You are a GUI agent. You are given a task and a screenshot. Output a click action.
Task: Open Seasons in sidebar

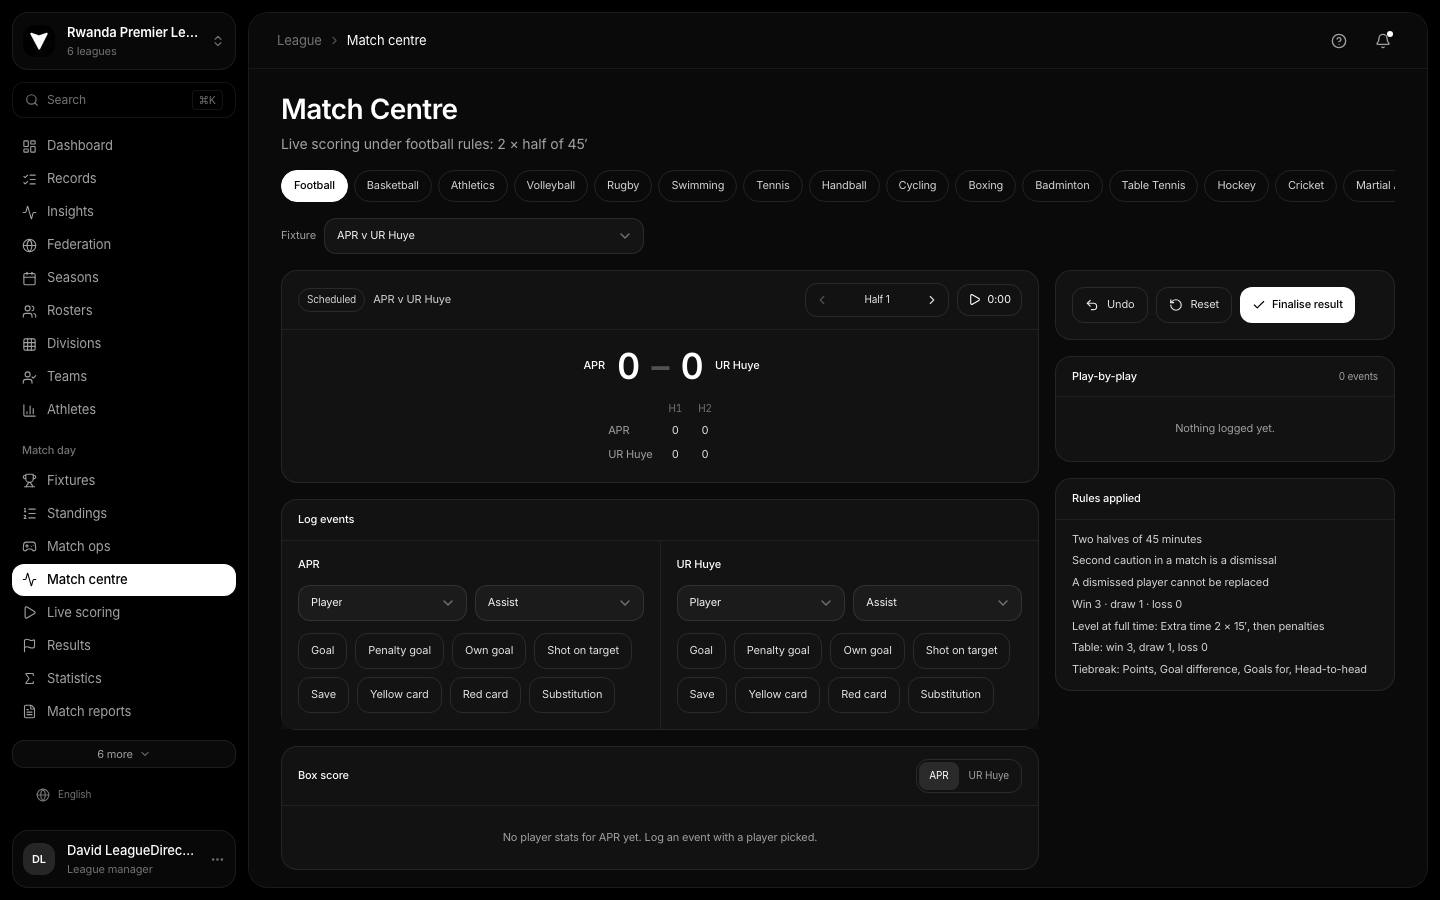click(124, 278)
